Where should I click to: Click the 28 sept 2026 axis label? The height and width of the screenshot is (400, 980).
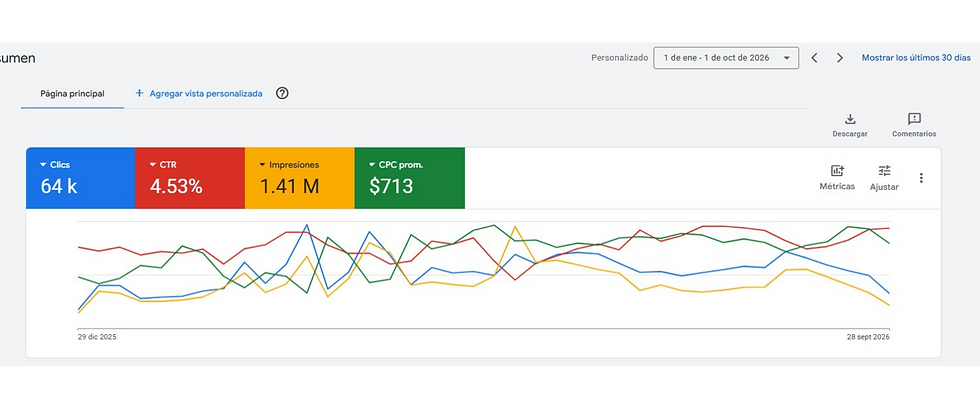coord(868,337)
